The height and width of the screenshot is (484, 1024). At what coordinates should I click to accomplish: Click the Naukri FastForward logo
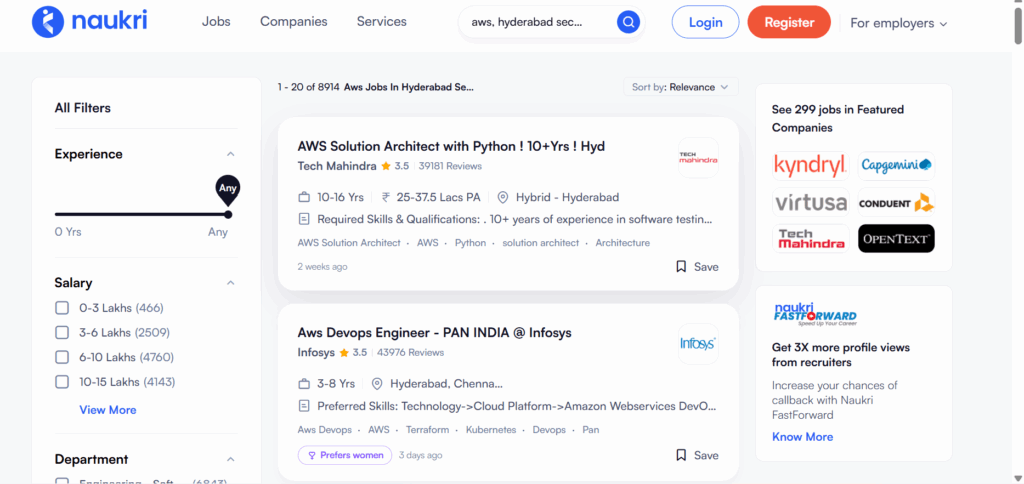coord(814,314)
